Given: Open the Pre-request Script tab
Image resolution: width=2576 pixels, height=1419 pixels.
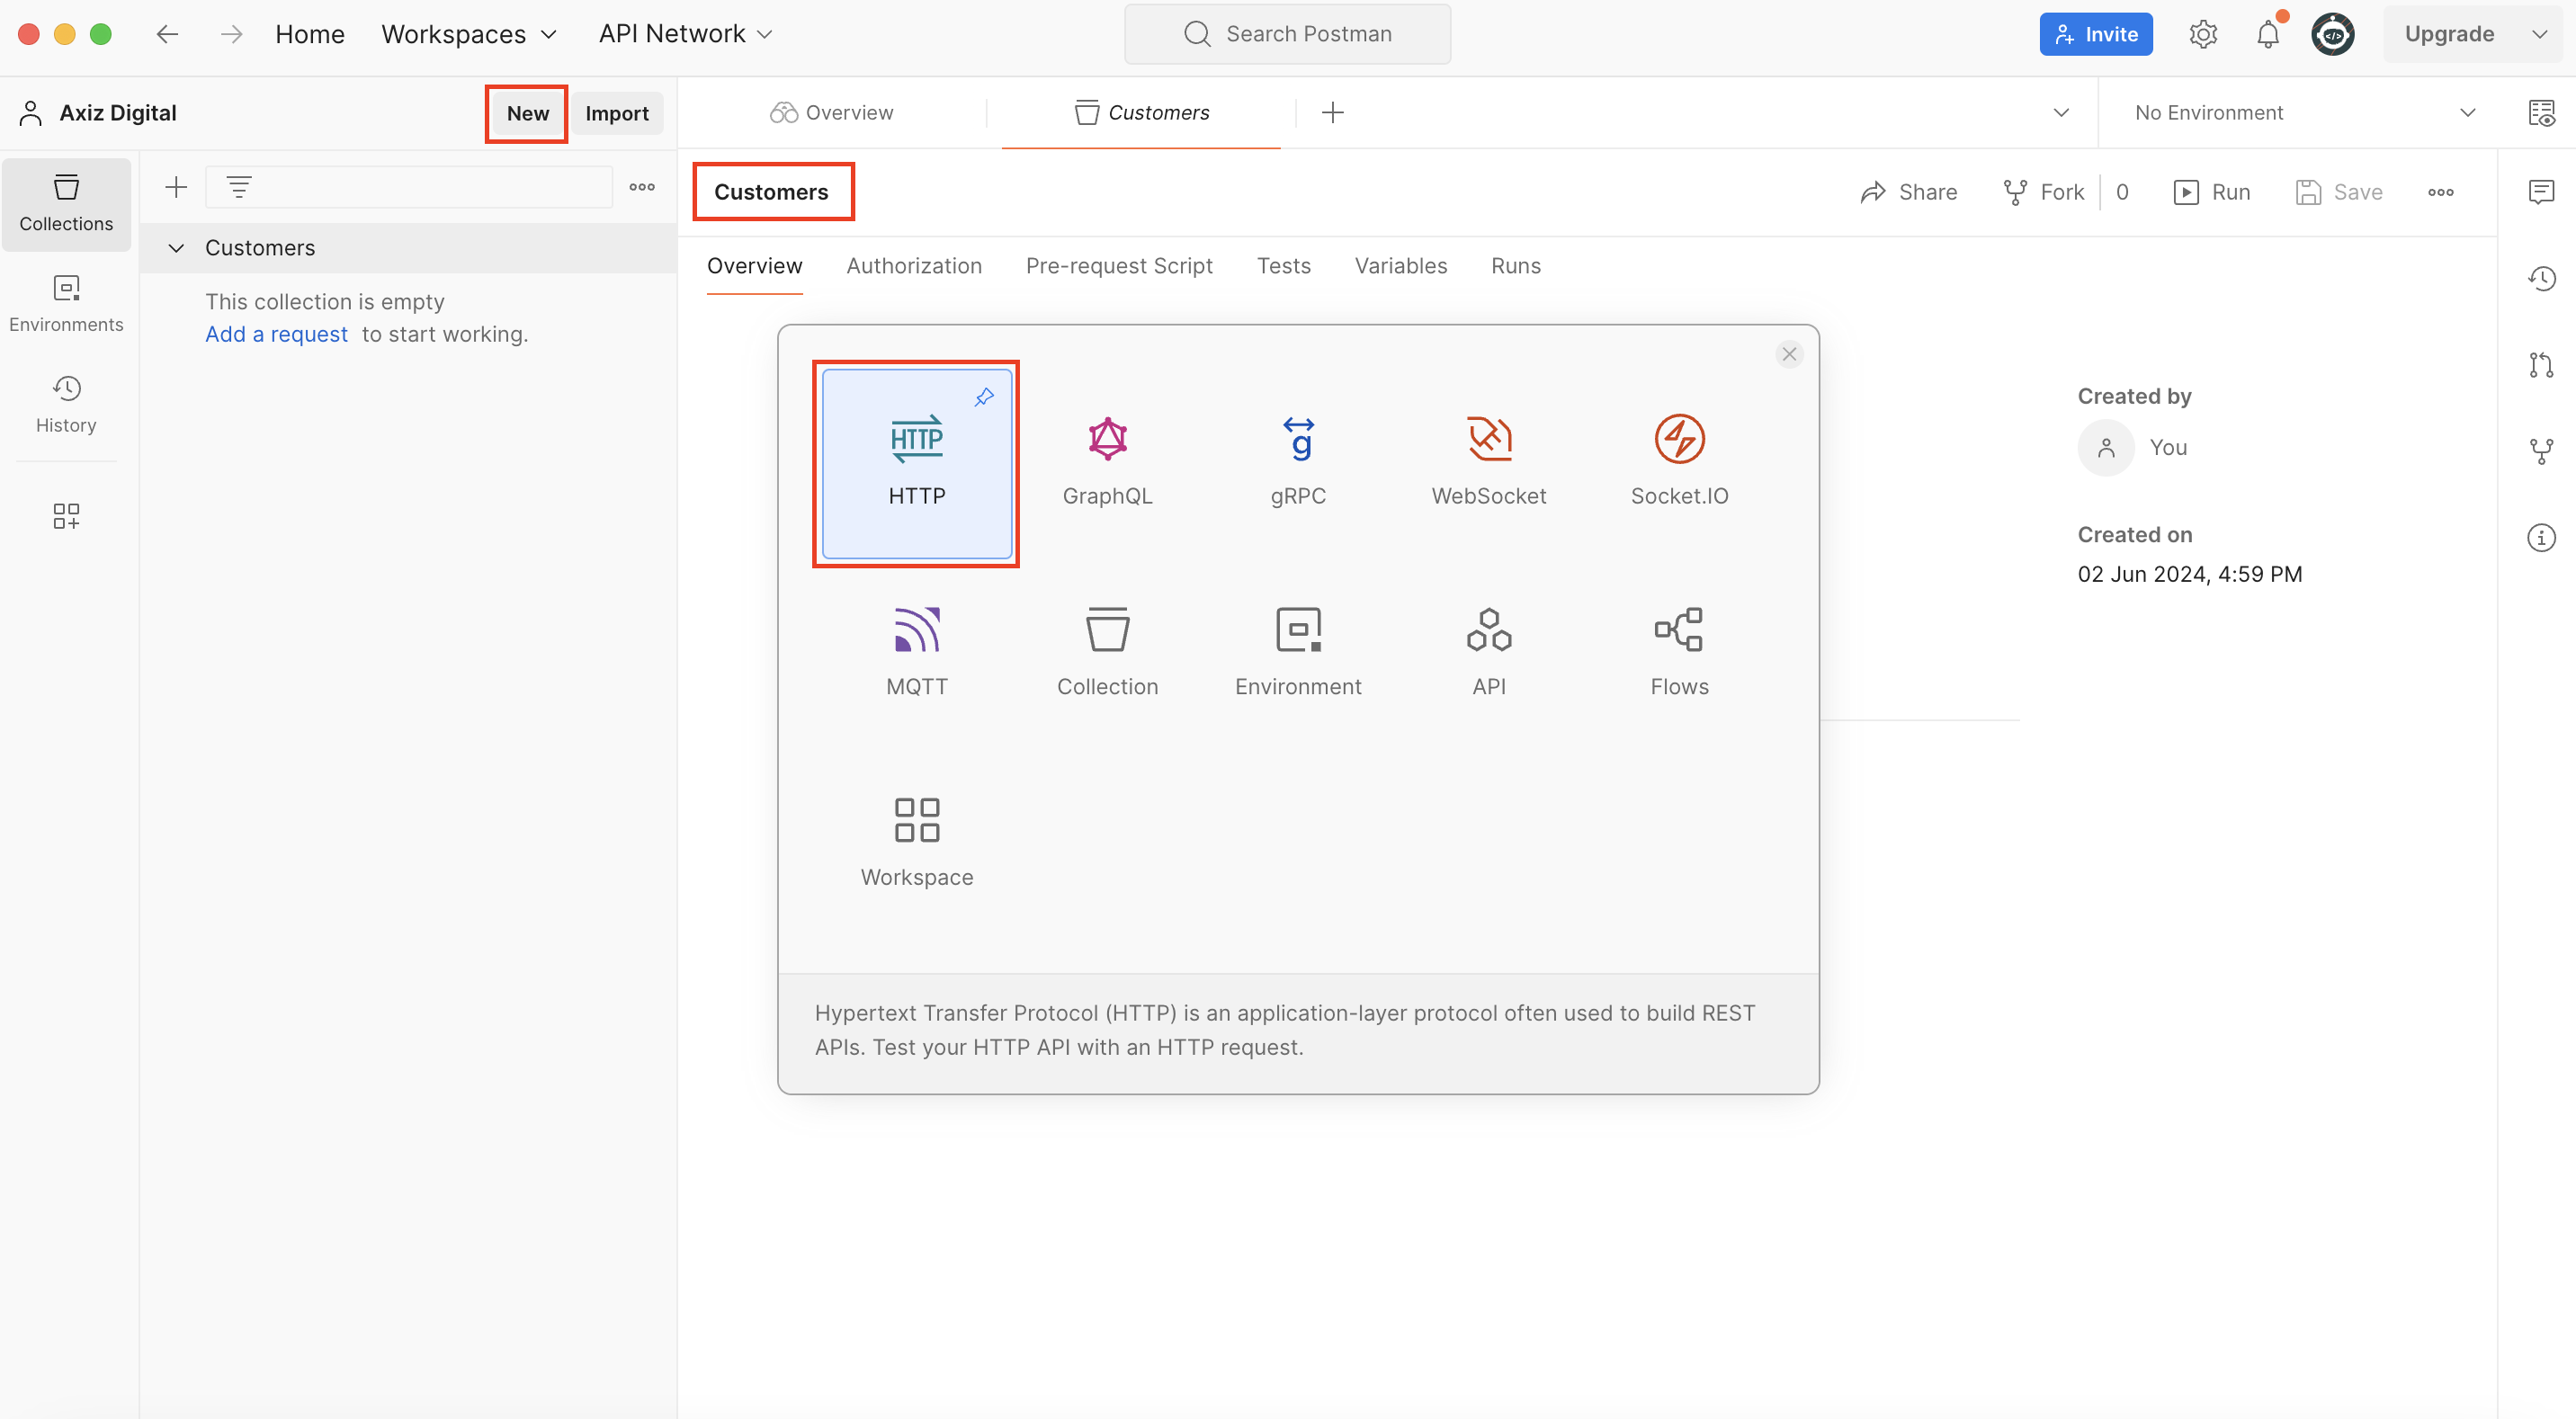Looking at the screenshot, I should coord(1119,266).
